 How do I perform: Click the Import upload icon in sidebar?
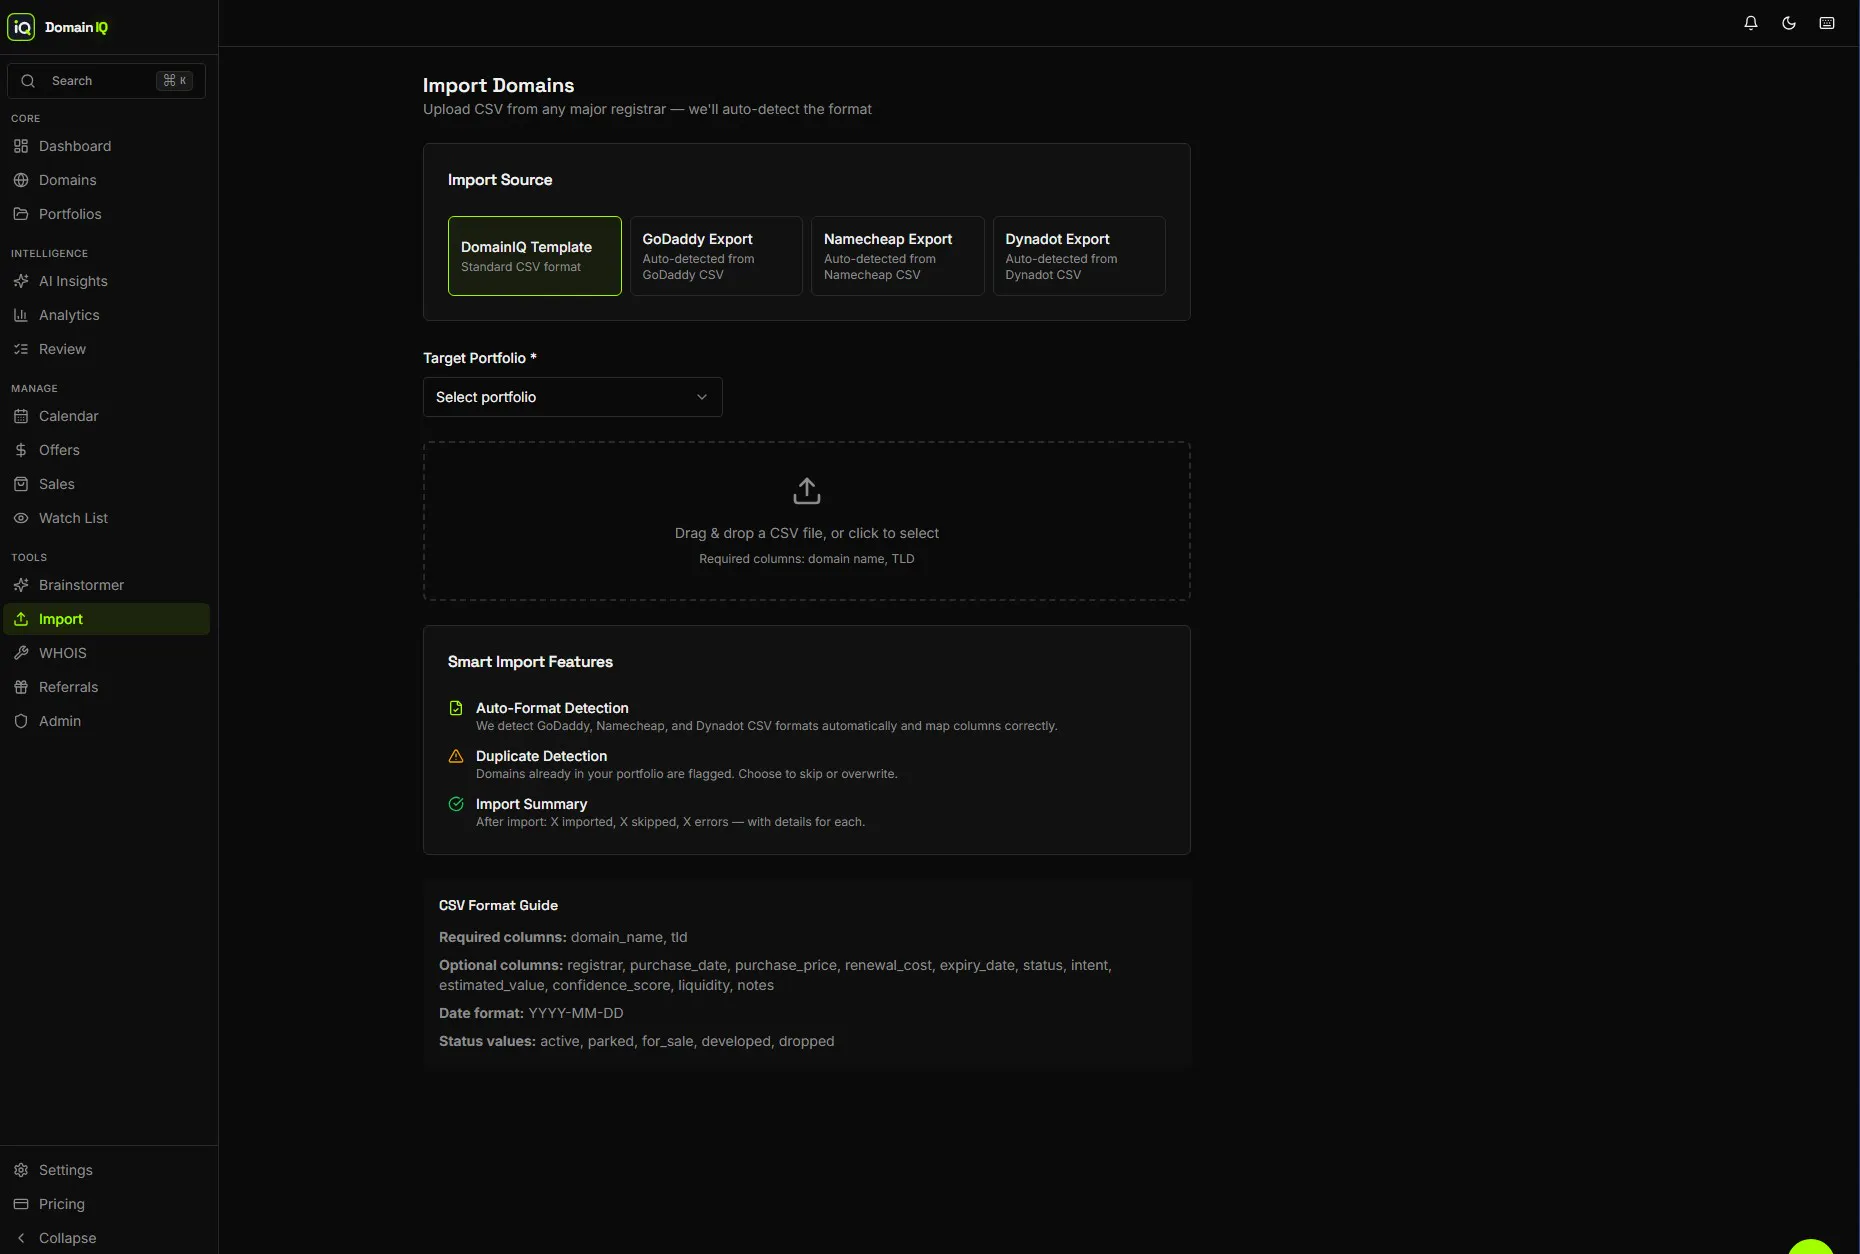pos(21,619)
